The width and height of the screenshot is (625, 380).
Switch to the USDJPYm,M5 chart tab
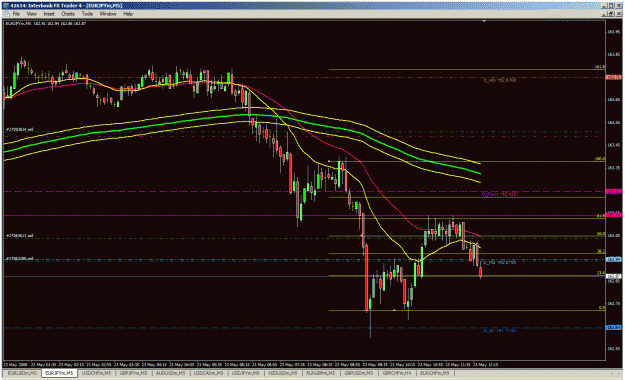246,373
